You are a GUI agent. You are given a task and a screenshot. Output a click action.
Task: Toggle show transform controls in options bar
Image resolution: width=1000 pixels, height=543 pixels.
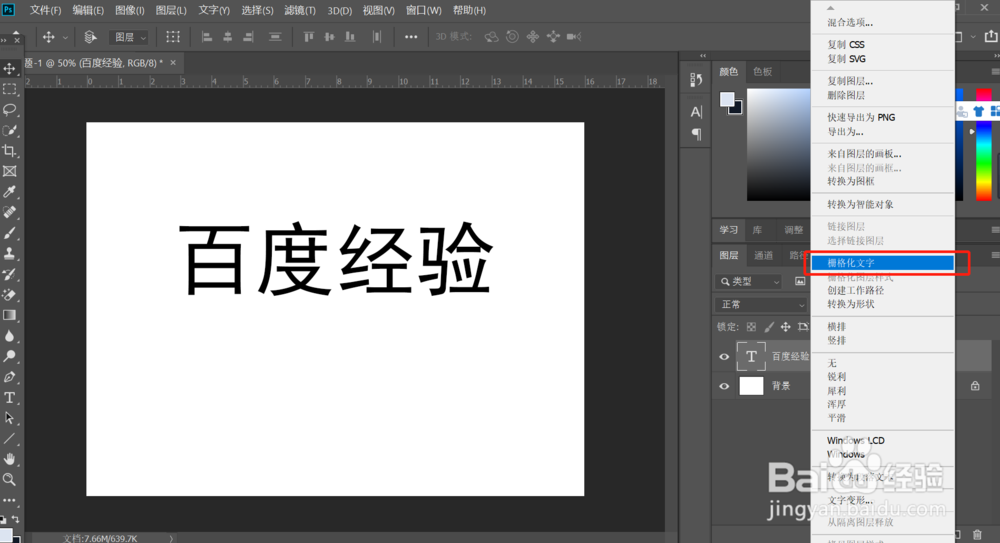173,37
